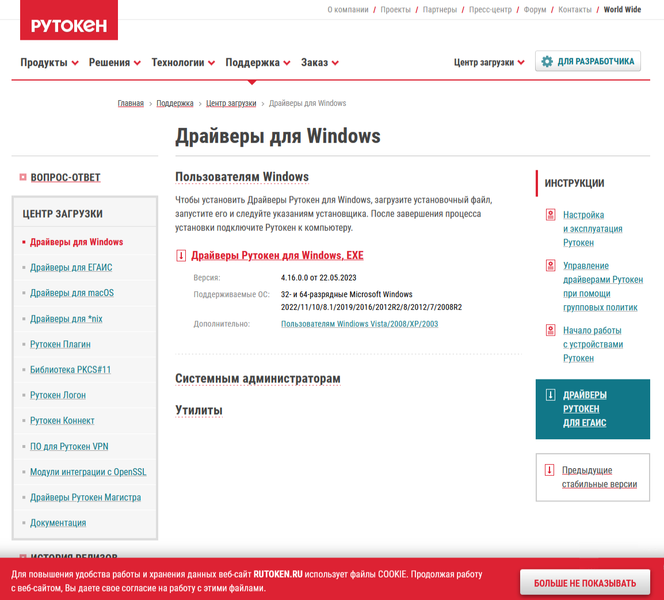Click download icon in Драйверы Рутокен для ЕГАИС box
This screenshot has width=664, height=600.
pyautogui.click(x=549, y=395)
